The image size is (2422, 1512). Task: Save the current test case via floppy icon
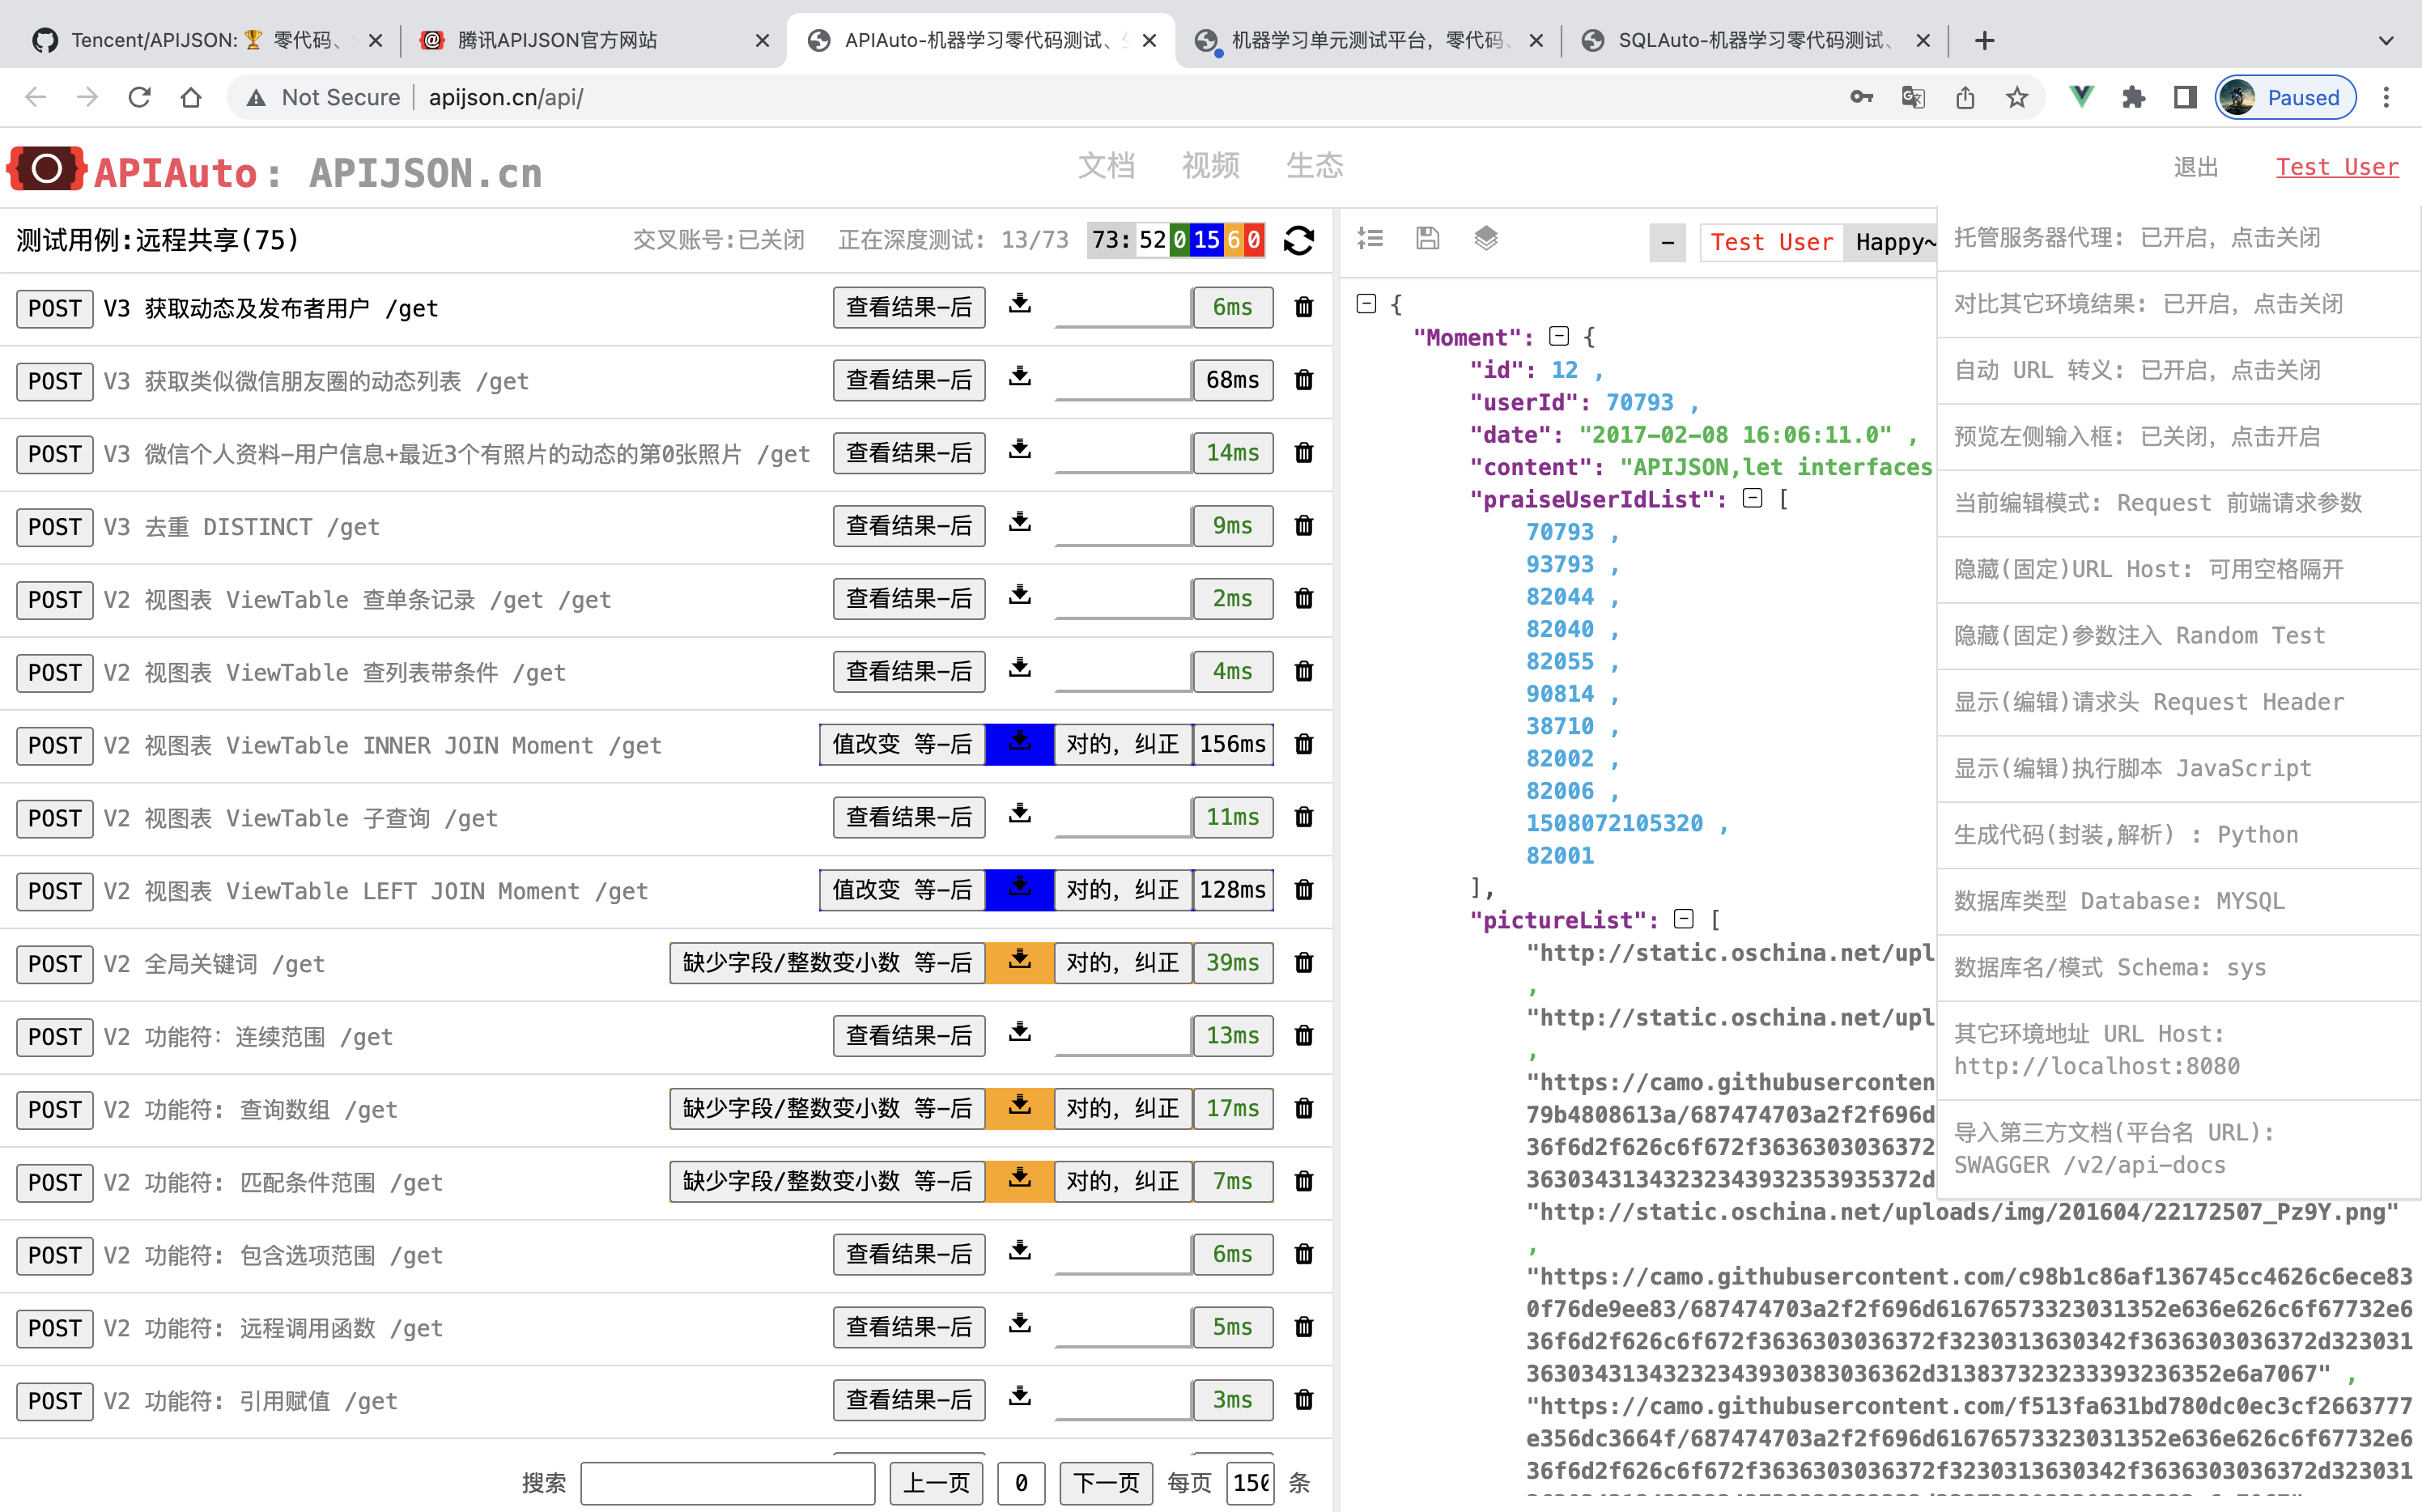[x=1427, y=238]
